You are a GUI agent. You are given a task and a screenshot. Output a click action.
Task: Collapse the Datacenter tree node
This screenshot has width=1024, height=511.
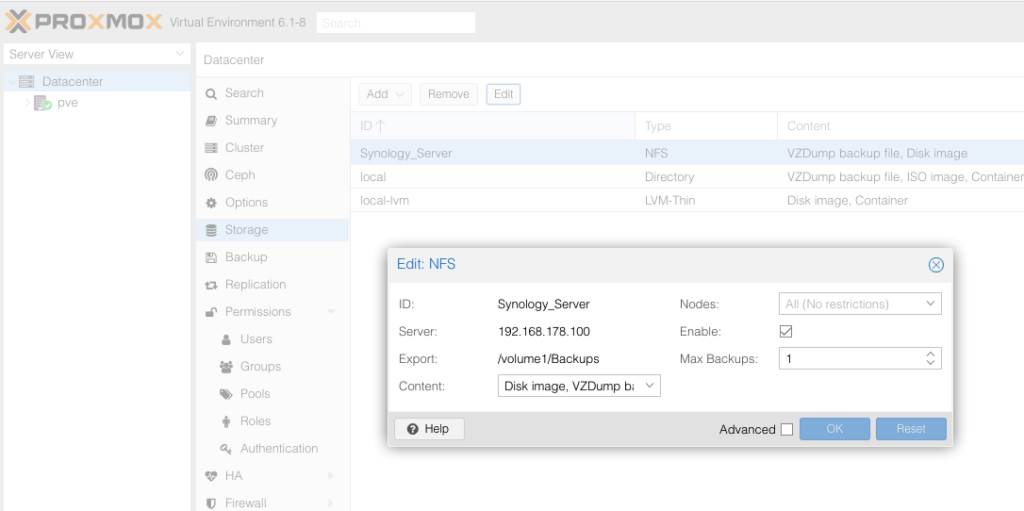(12, 82)
